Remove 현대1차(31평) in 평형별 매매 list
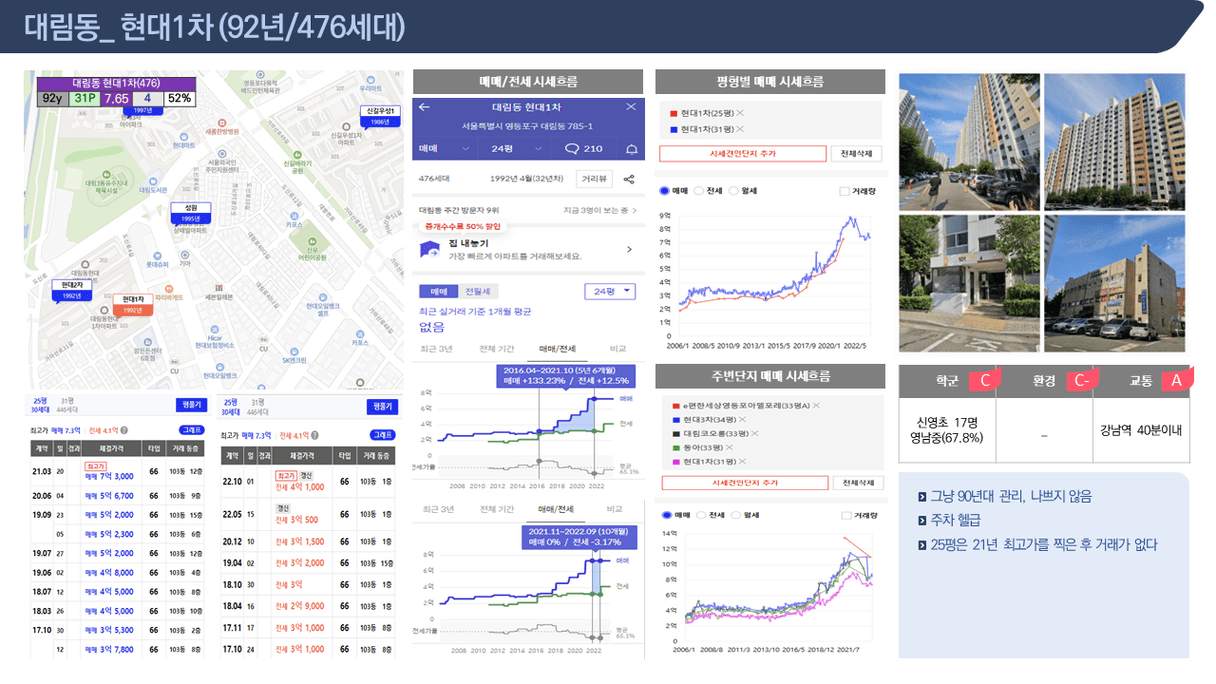Image resolution: width=1216 pixels, height=684 pixels. [x=741, y=129]
